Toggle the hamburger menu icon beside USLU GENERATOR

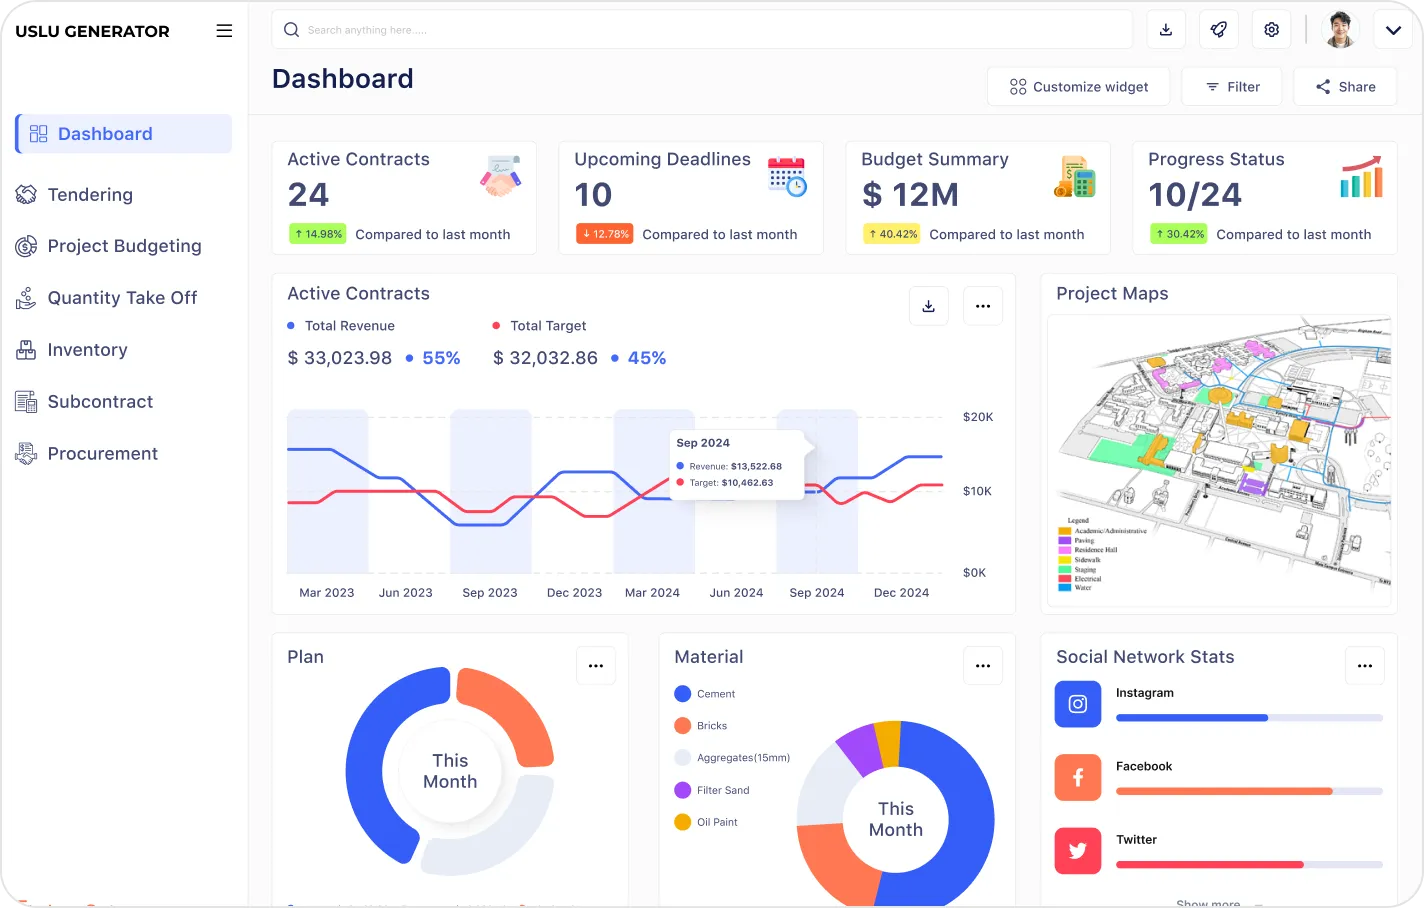224,31
